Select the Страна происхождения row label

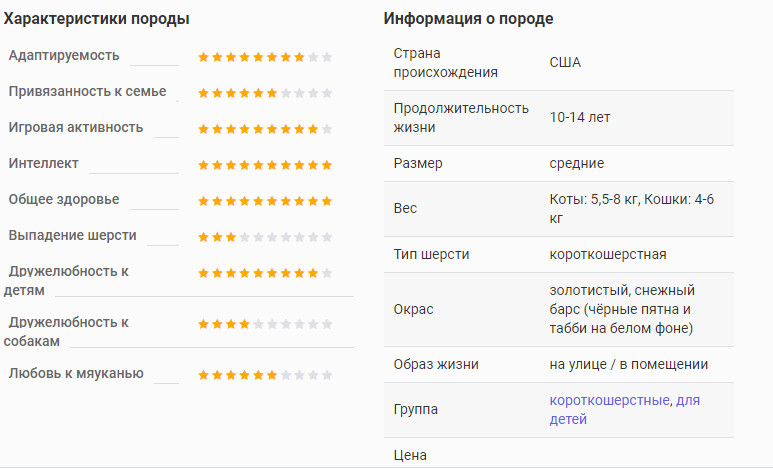point(445,63)
